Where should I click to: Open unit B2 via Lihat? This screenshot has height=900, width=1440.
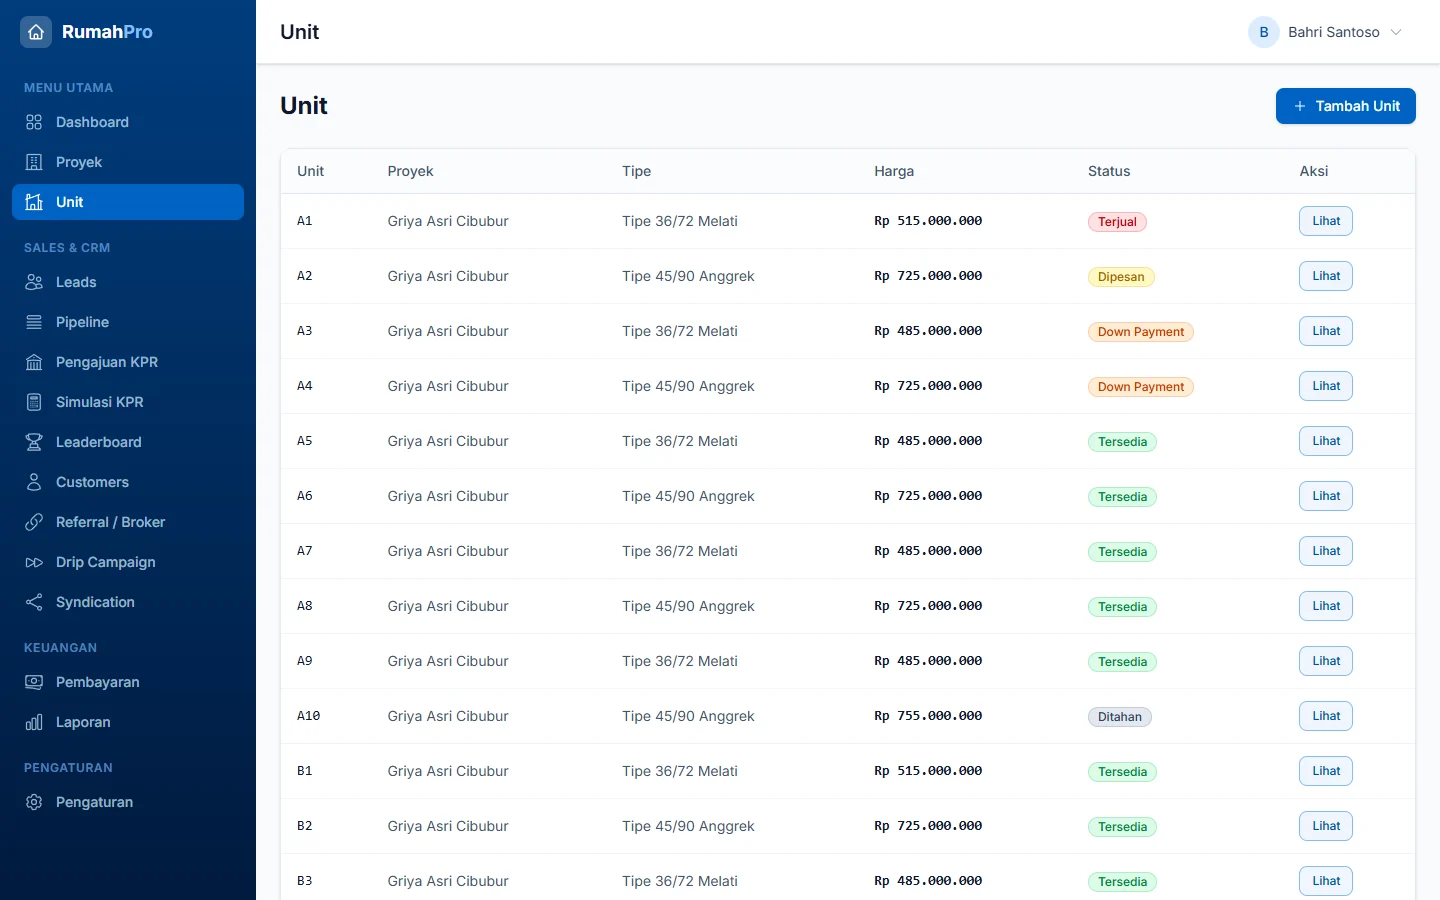pos(1326,826)
